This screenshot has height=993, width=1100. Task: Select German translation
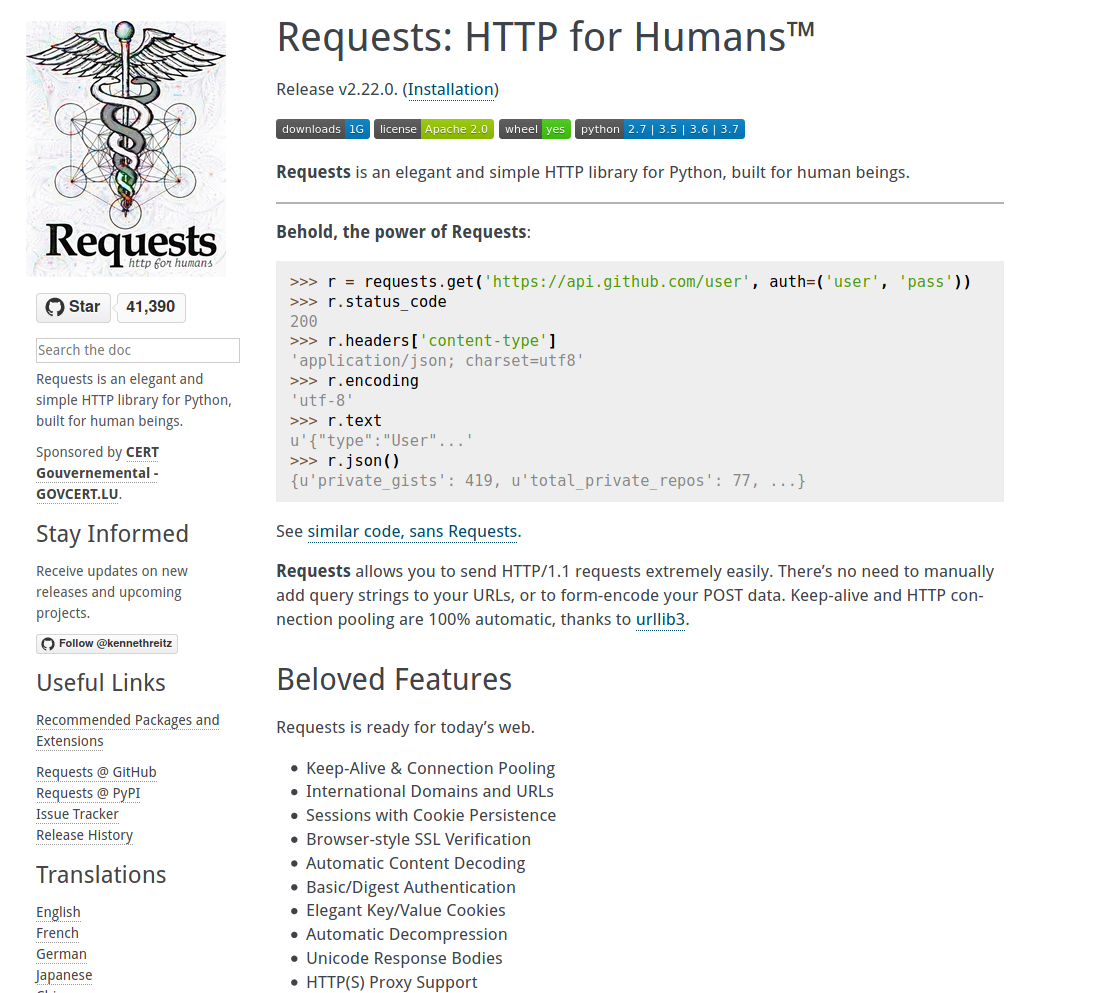pos(62,954)
